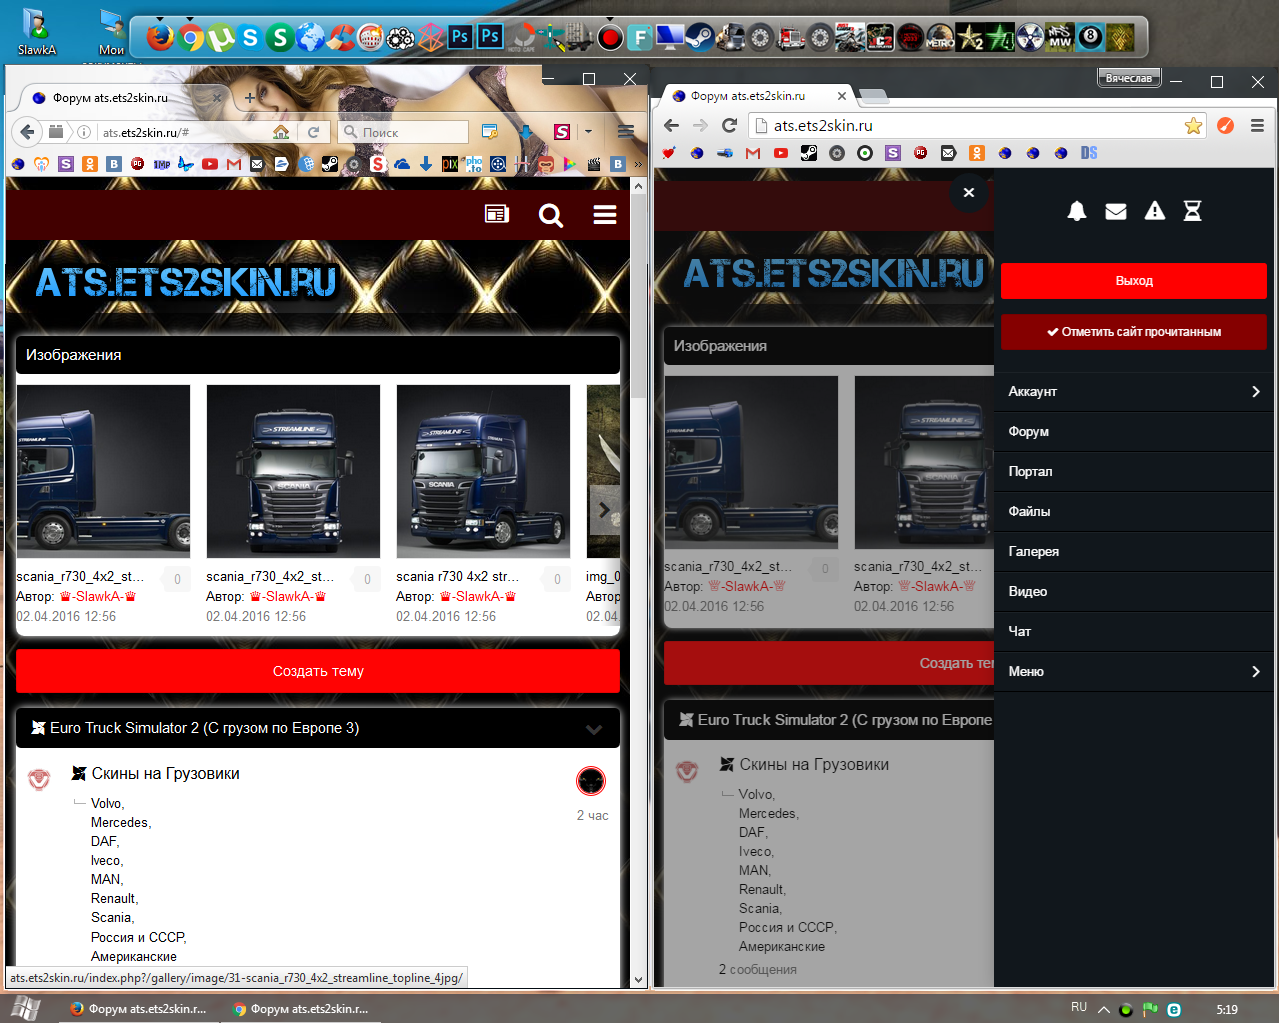Screen dimensions: 1279x1023
Task: Open the hamburger menu in forum header
Action: click(604, 215)
